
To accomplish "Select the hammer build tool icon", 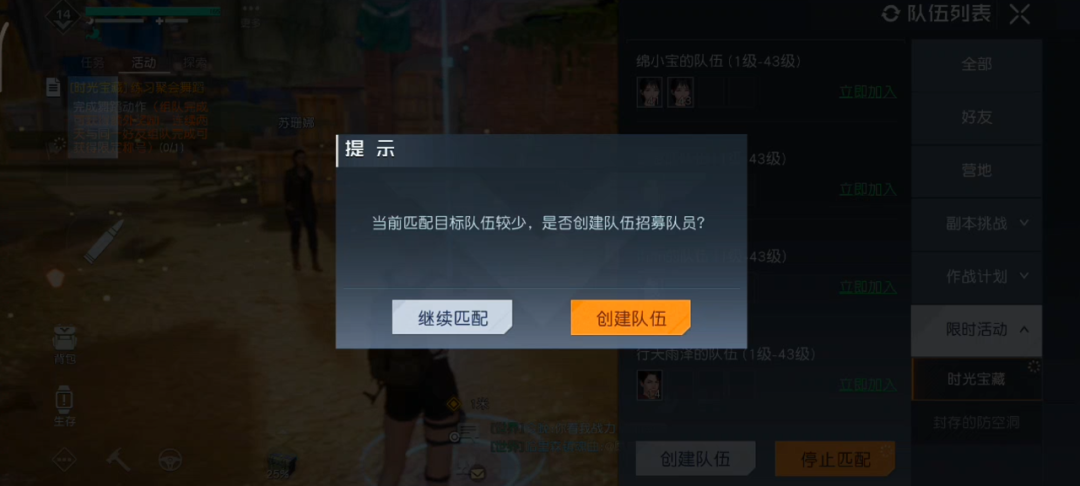I will 118,459.
